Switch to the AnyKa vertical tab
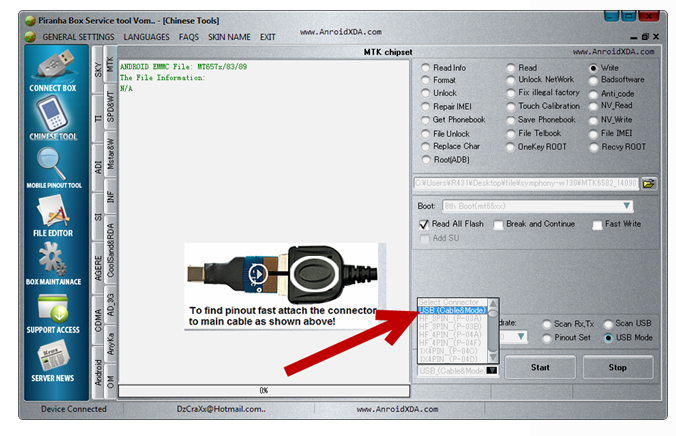The height and width of the screenshot is (436, 676). click(x=110, y=344)
